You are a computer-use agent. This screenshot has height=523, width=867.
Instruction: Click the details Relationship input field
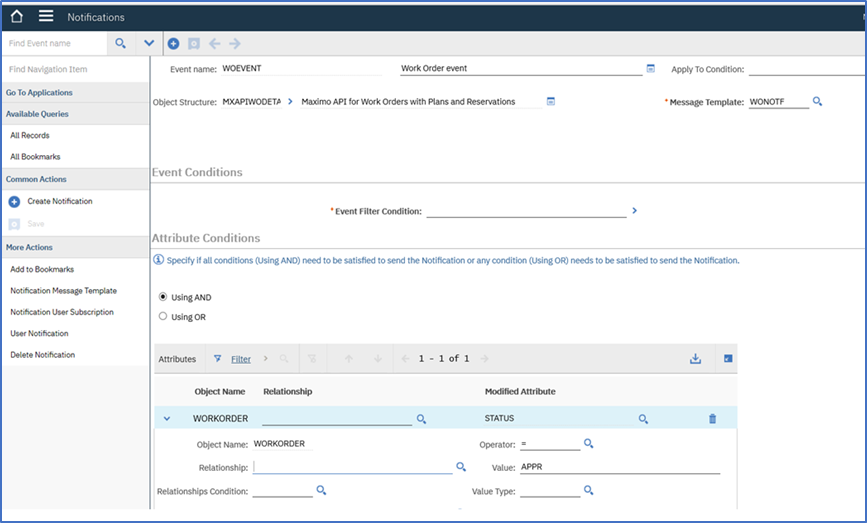pyautogui.click(x=353, y=467)
